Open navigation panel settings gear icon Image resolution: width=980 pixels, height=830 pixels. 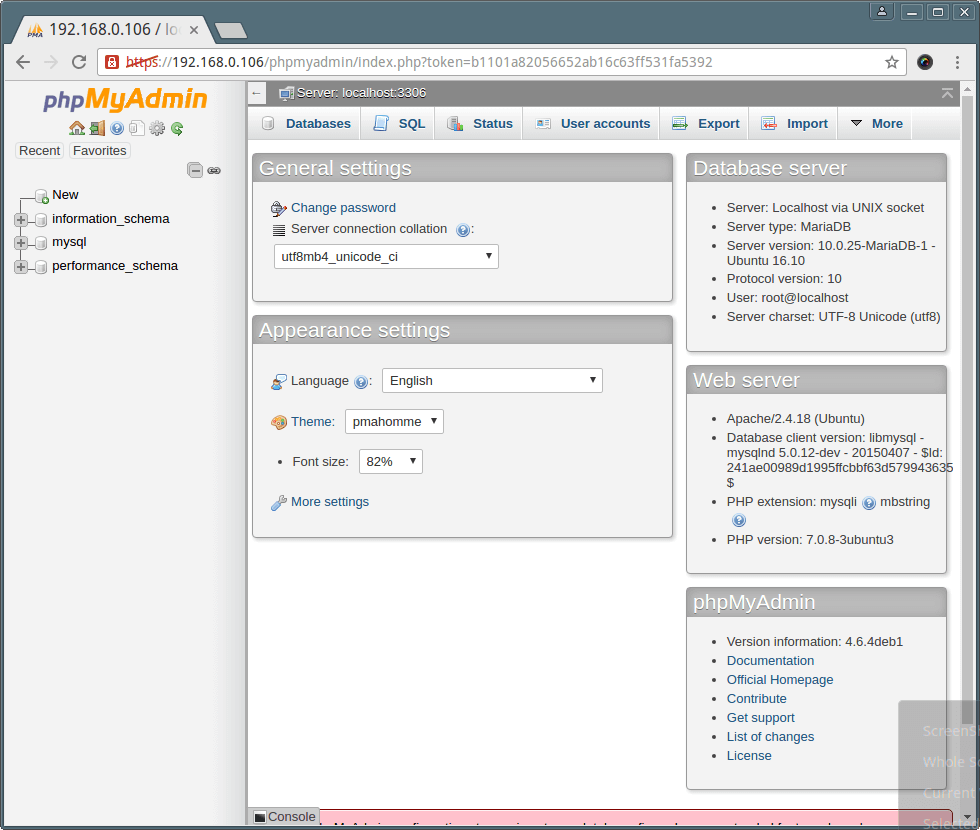coord(157,128)
